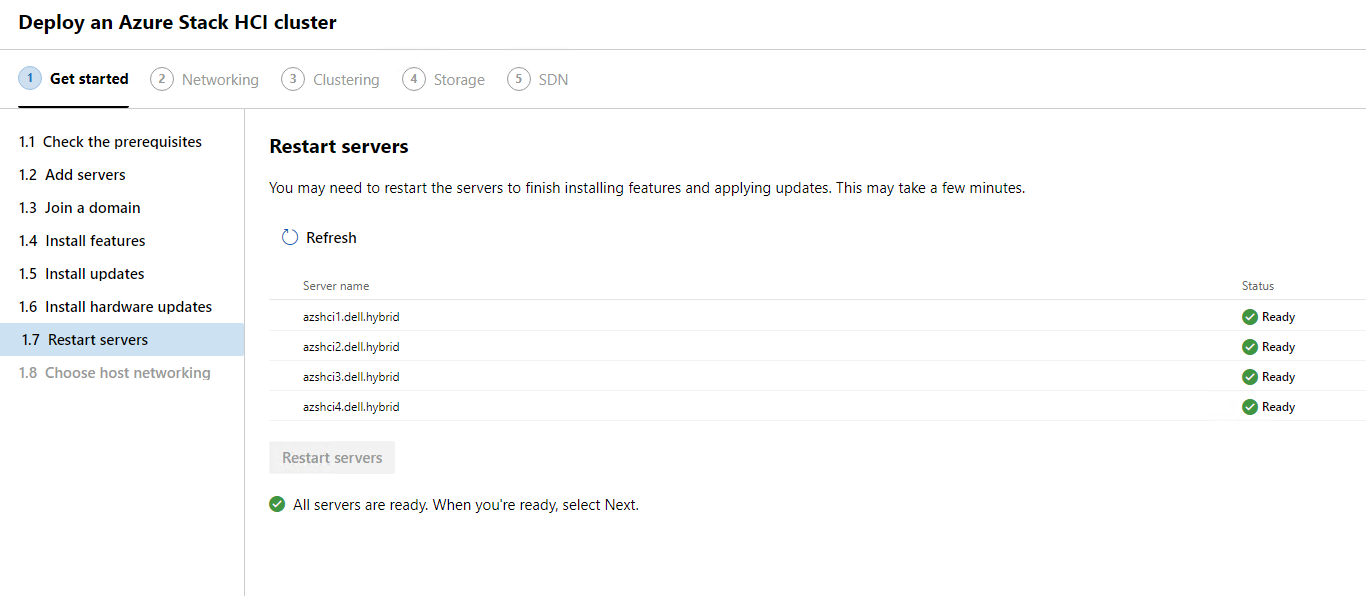
Task: Navigate to step 1.2 Add servers
Action: pyautogui.click(x=72, y=175)
